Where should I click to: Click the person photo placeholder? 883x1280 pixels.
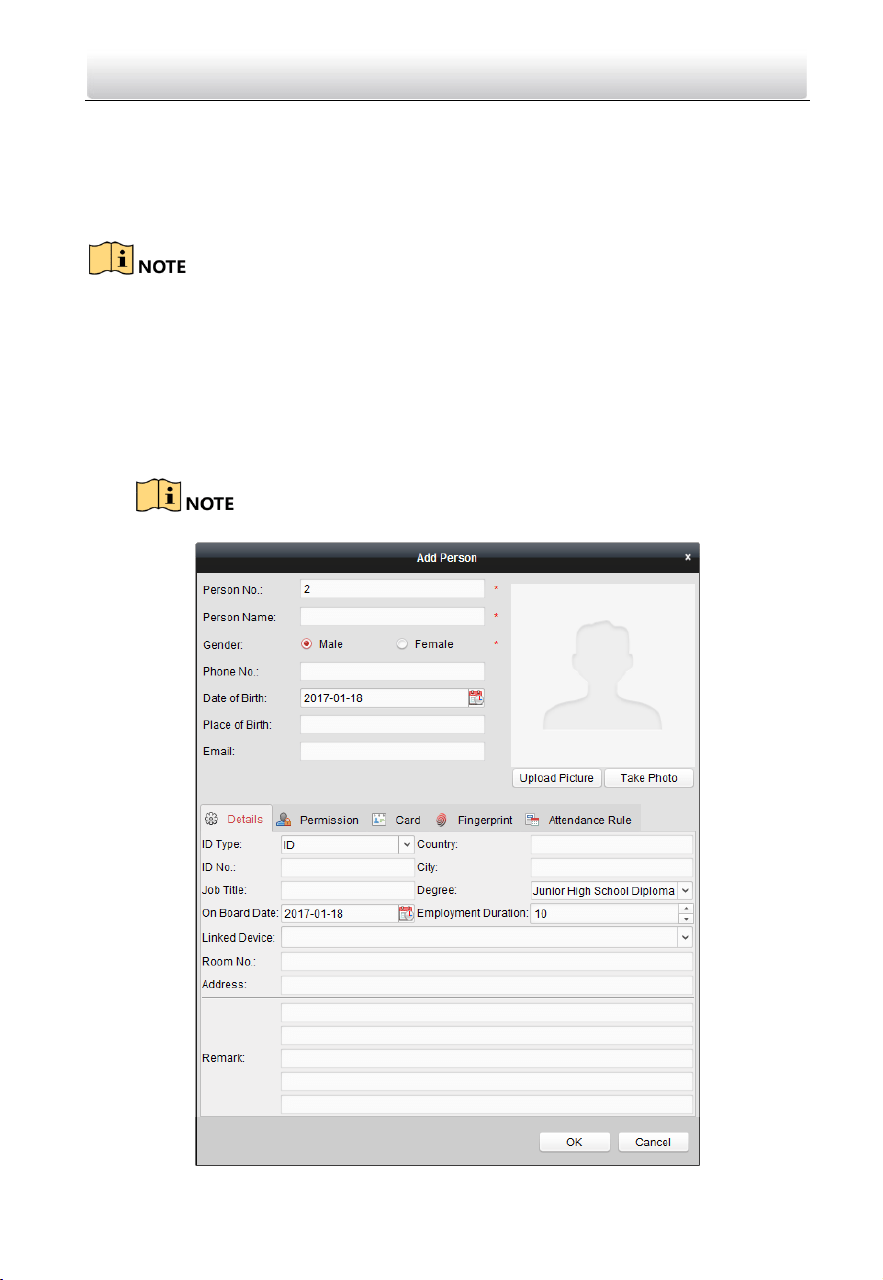(x=602, y=675)
